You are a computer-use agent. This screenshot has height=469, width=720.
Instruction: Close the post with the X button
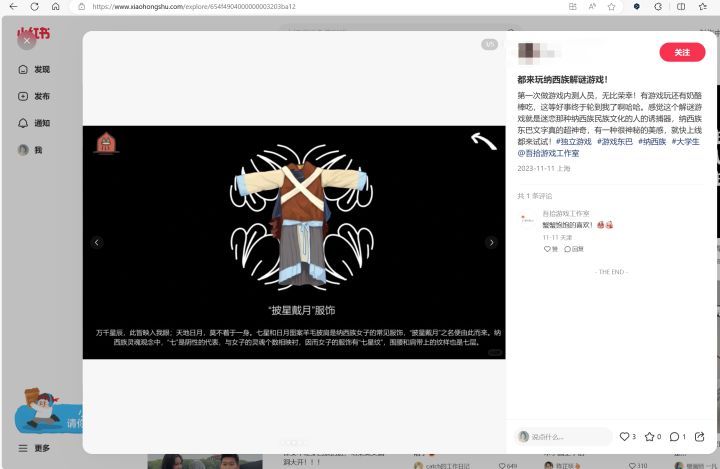pos(27,41)
